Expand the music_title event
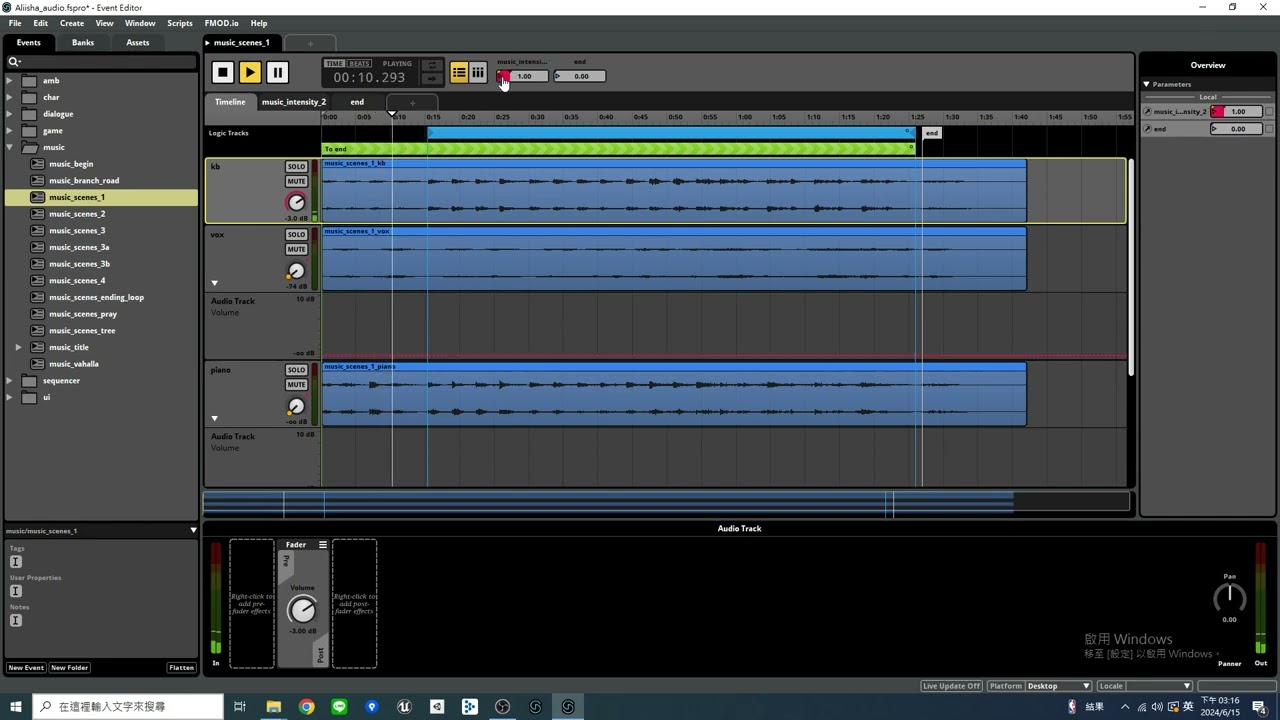Viewport: 1280px width, 720px height. coord(19,347)
